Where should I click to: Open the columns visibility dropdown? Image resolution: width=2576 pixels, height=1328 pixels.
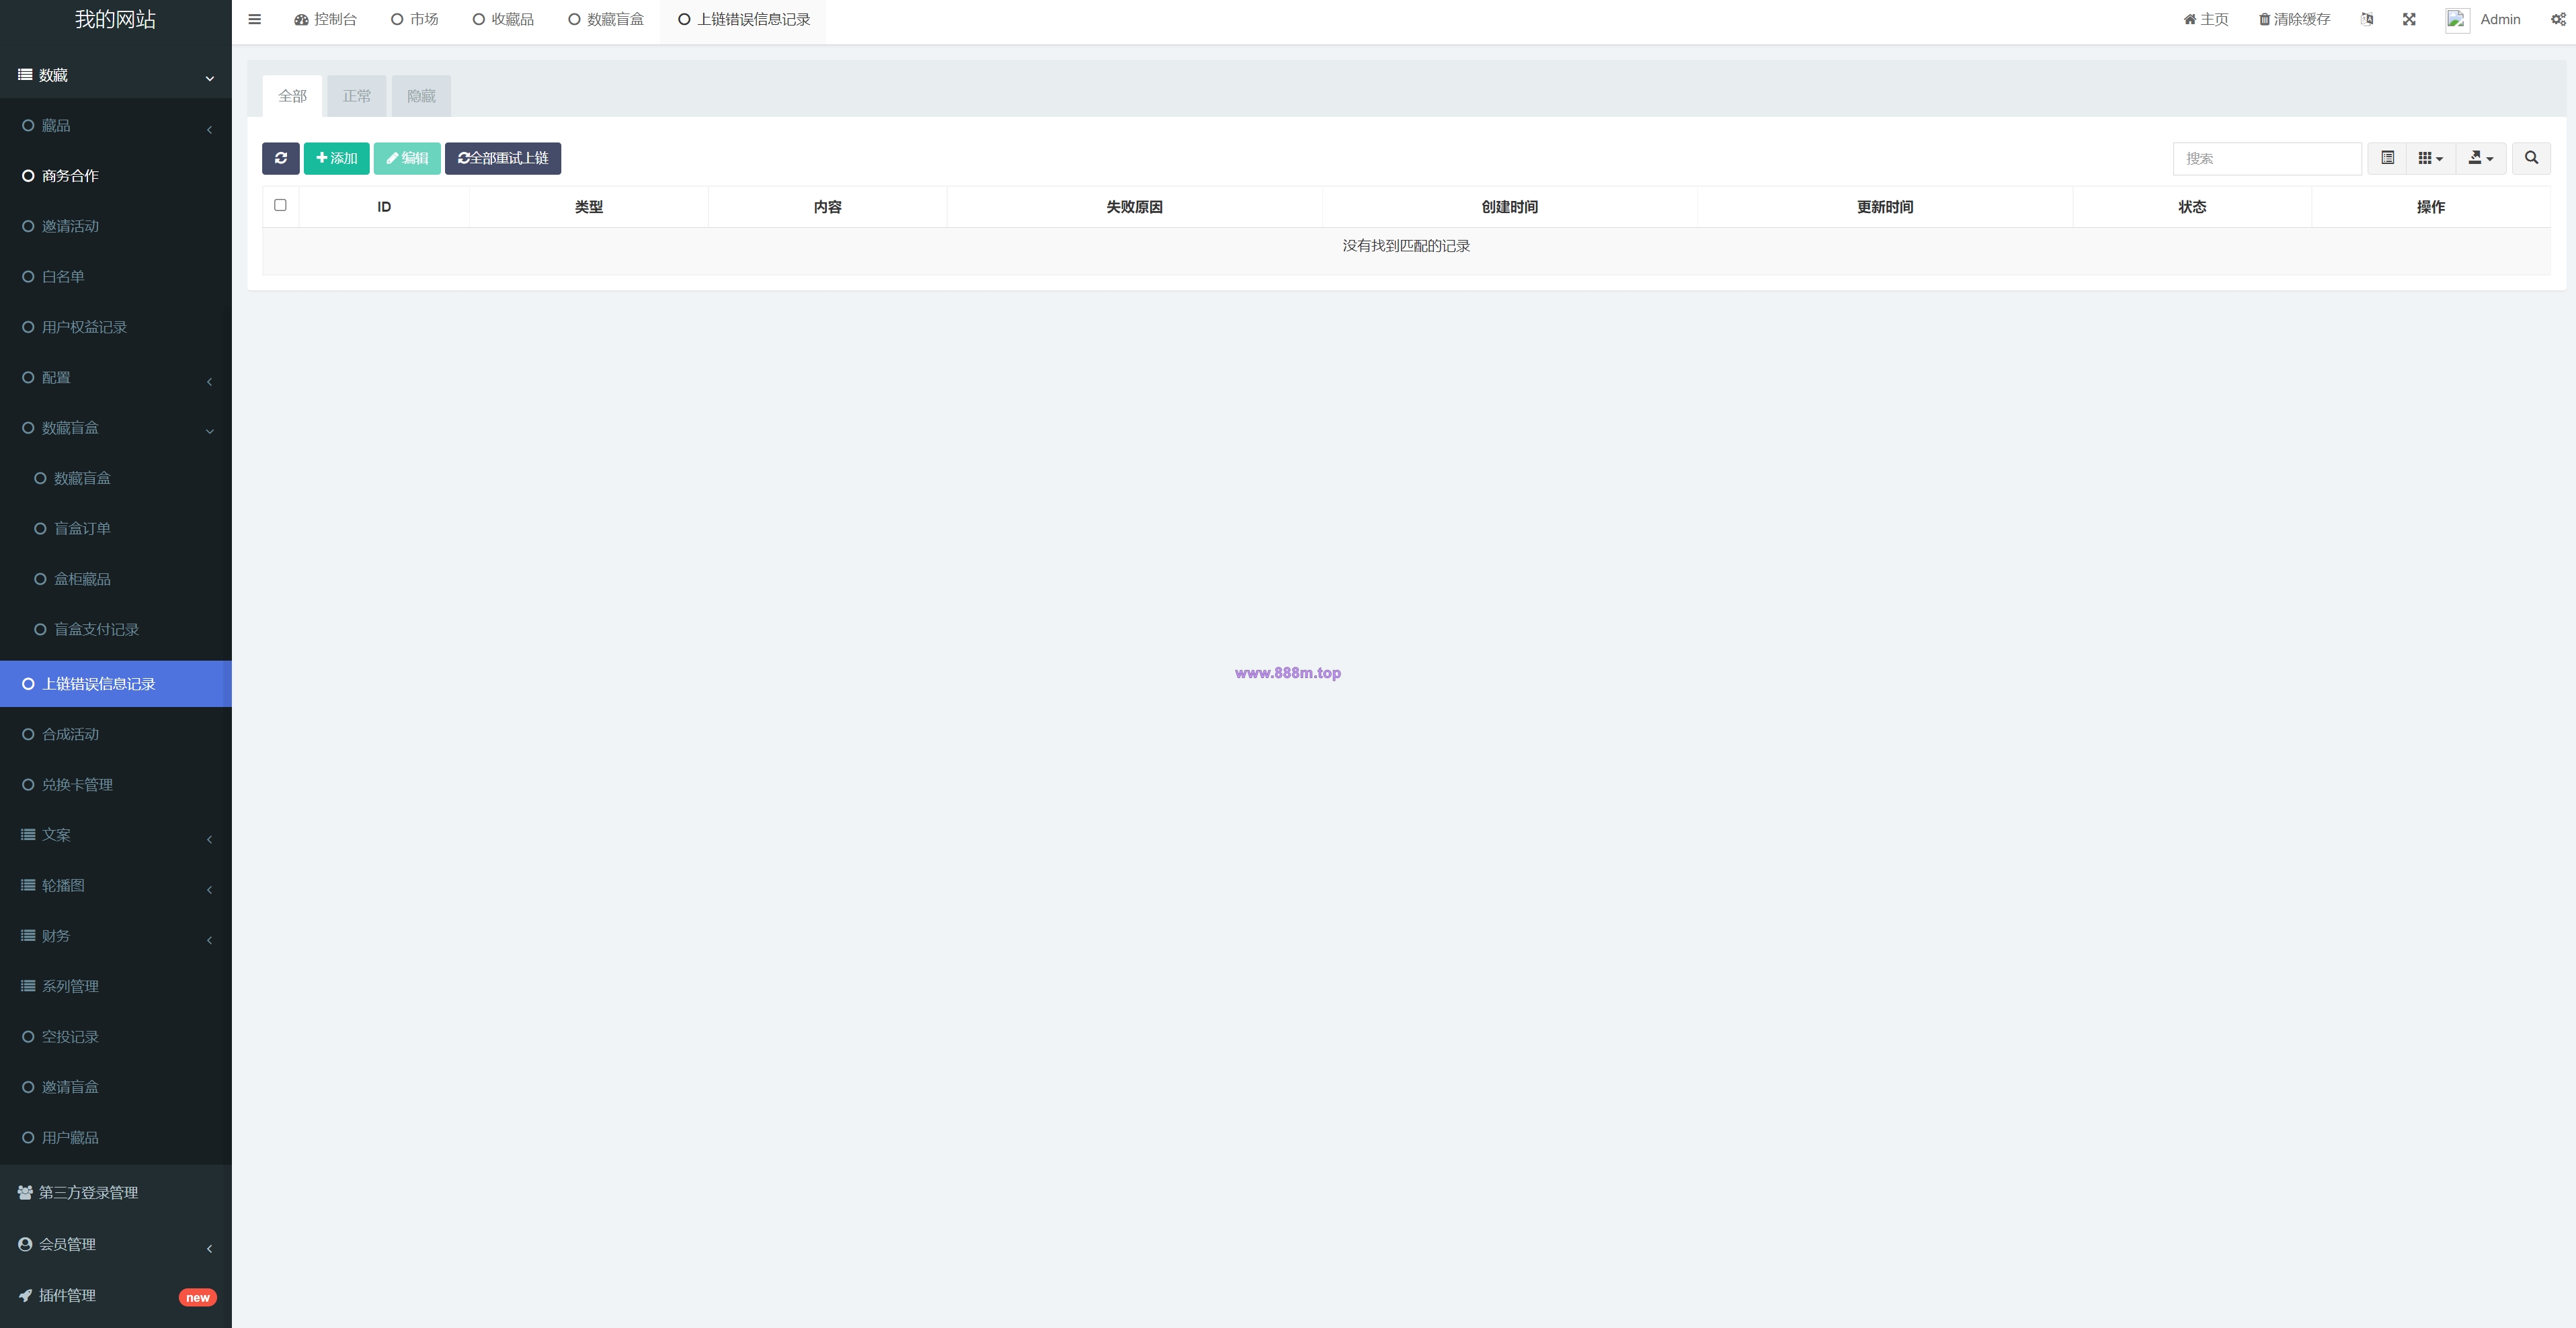(x=2430, y=158)
